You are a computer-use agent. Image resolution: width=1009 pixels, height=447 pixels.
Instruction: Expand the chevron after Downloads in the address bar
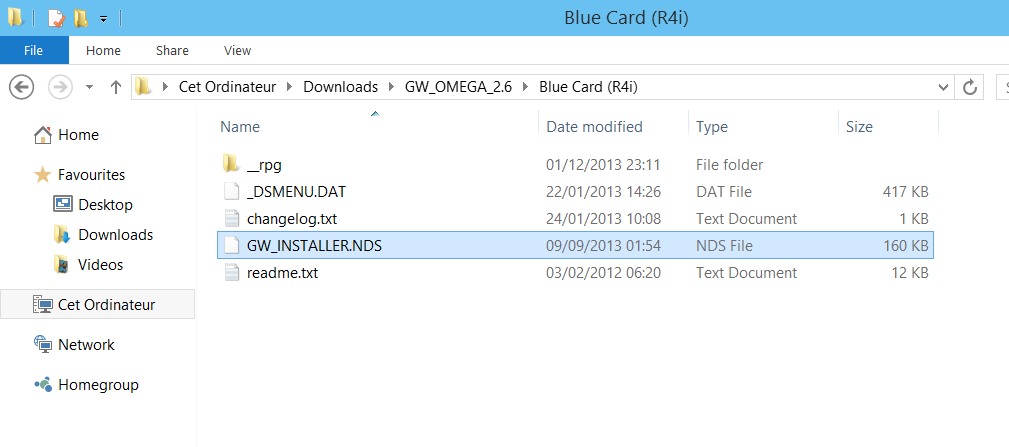(391, 87)
